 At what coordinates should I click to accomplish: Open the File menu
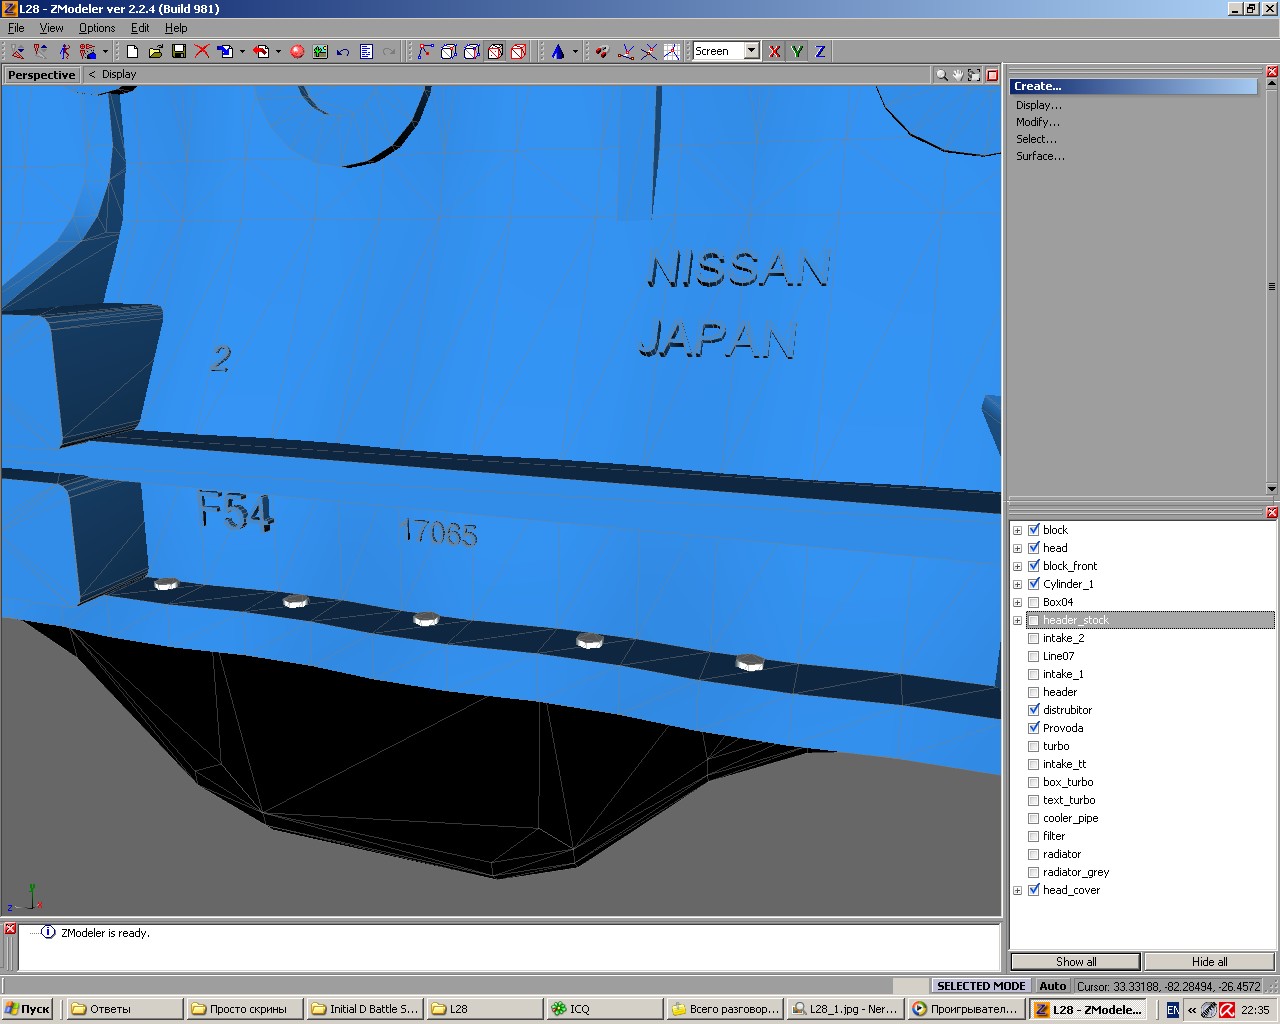point(16,28)
